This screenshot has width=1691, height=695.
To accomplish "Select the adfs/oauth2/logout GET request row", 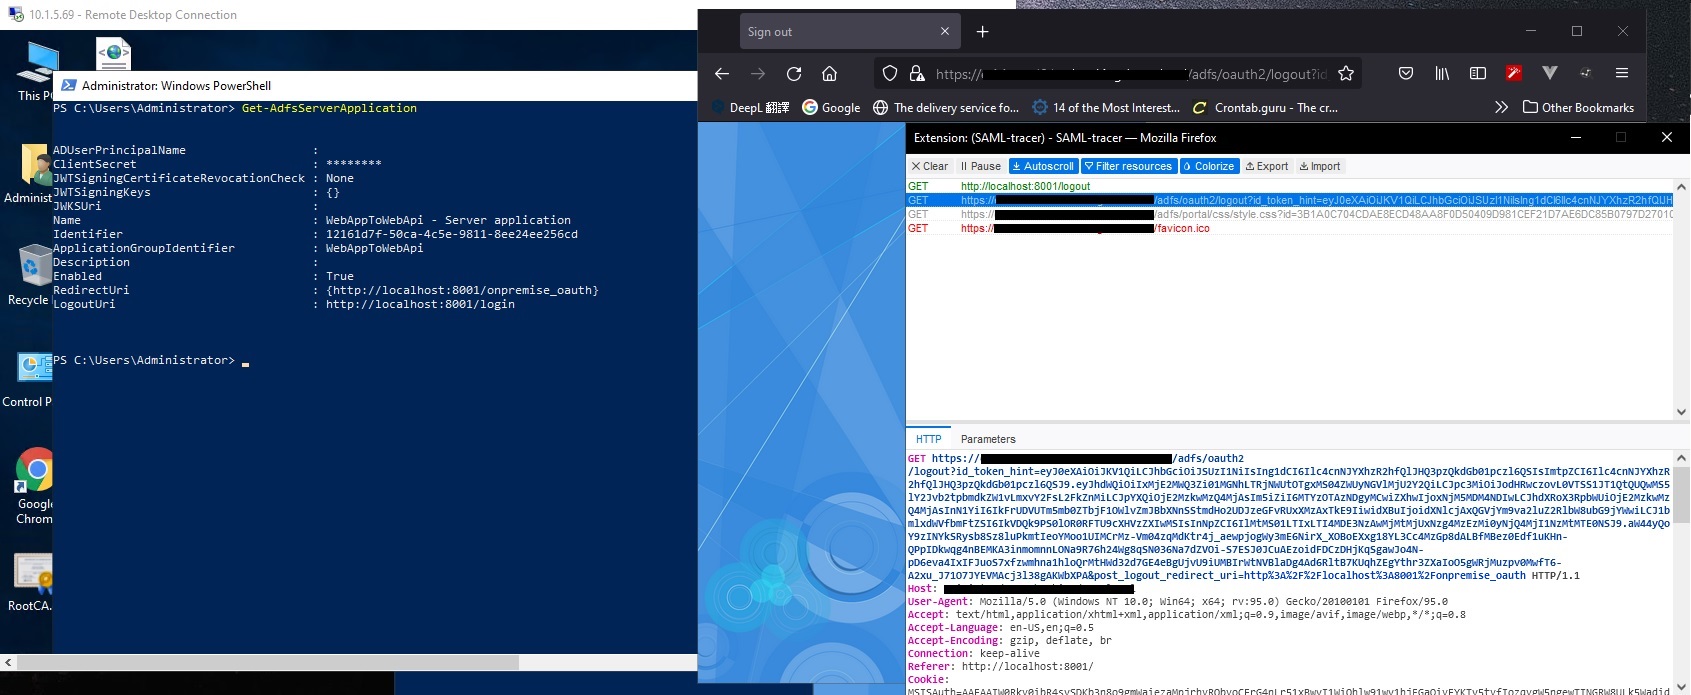I will pyautogui.click(x=1289, y=200).
